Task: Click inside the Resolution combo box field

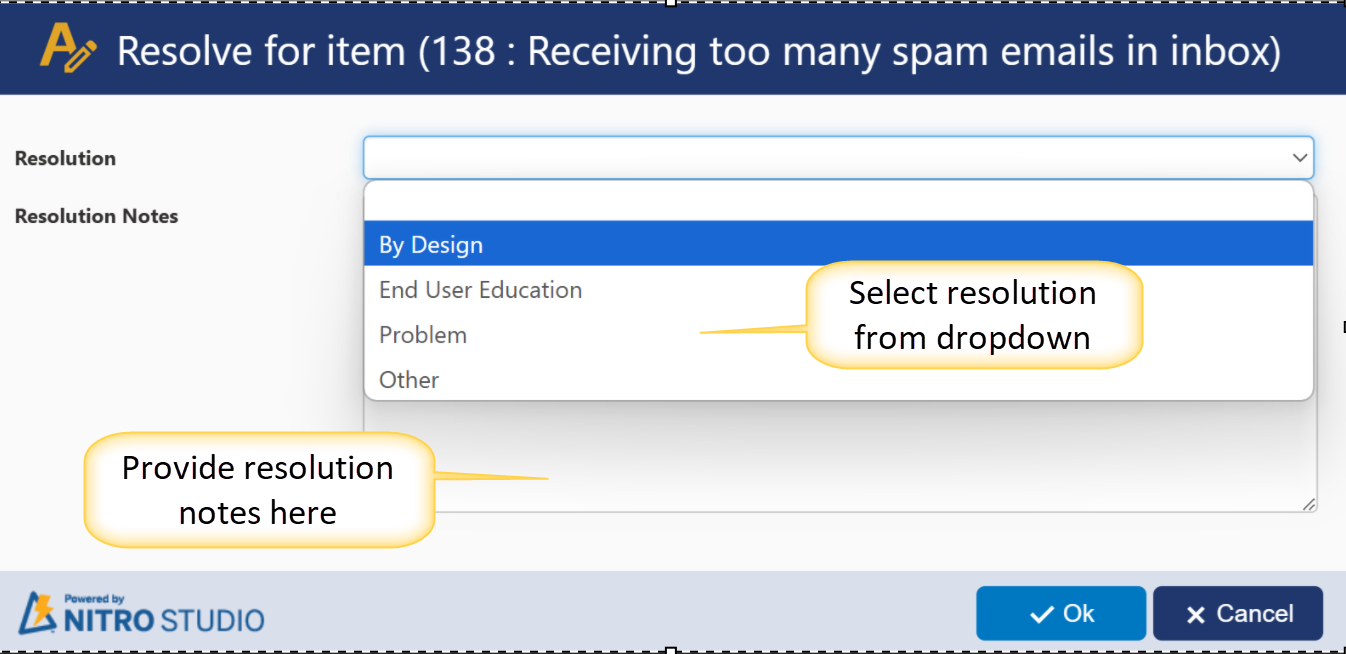Action: tap(820, 158)
